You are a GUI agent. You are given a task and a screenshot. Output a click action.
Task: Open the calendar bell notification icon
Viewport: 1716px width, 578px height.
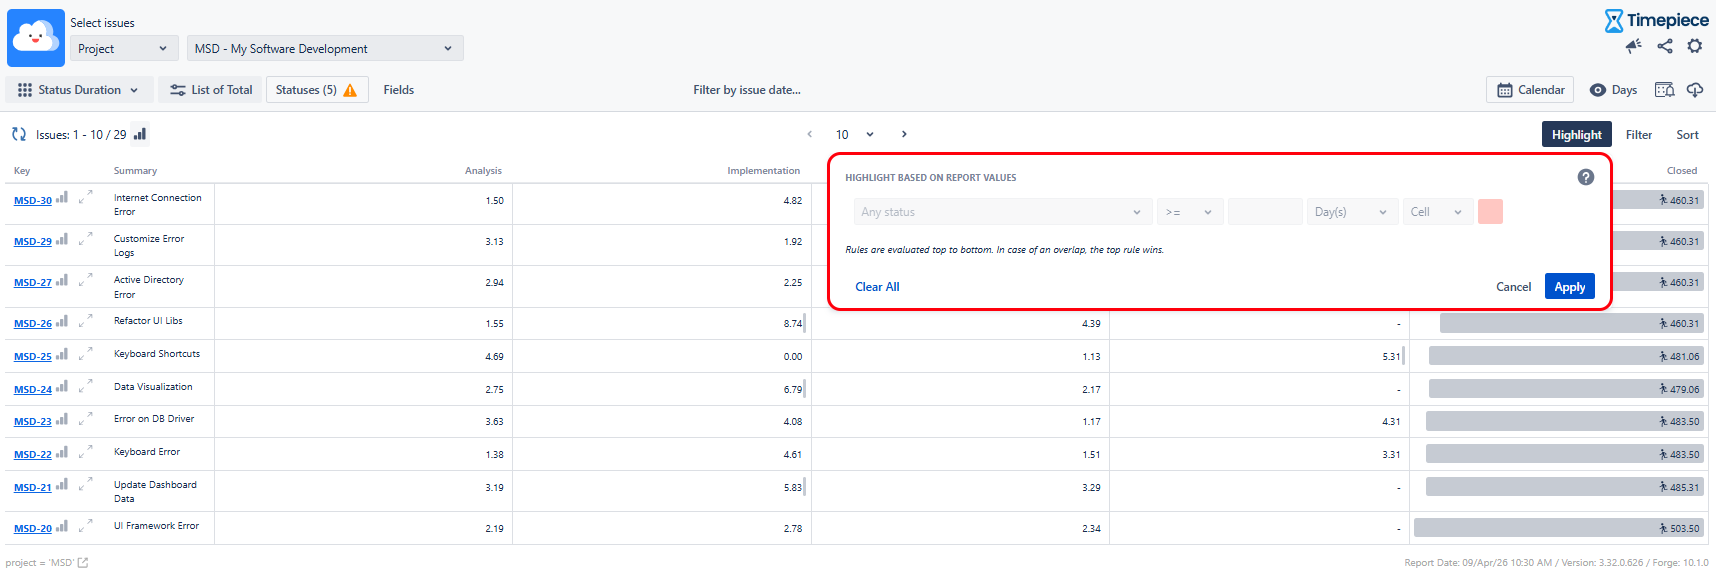[x=1664, y=90]
